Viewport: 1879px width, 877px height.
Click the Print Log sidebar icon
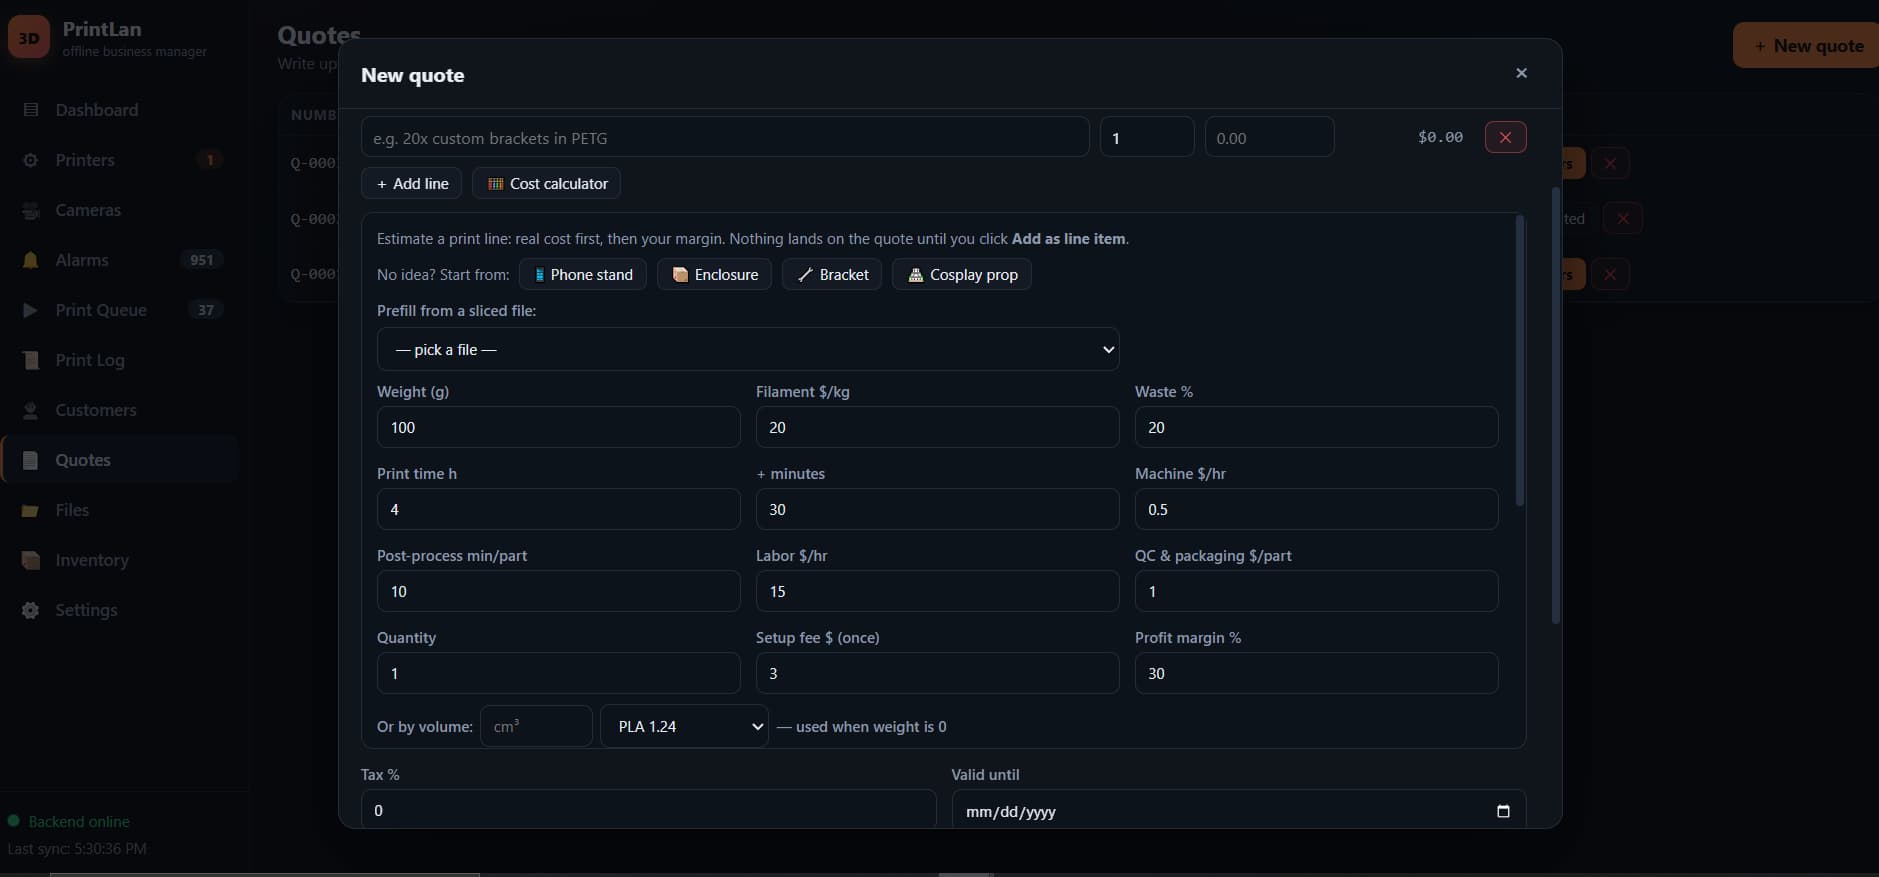click(31, 360)
